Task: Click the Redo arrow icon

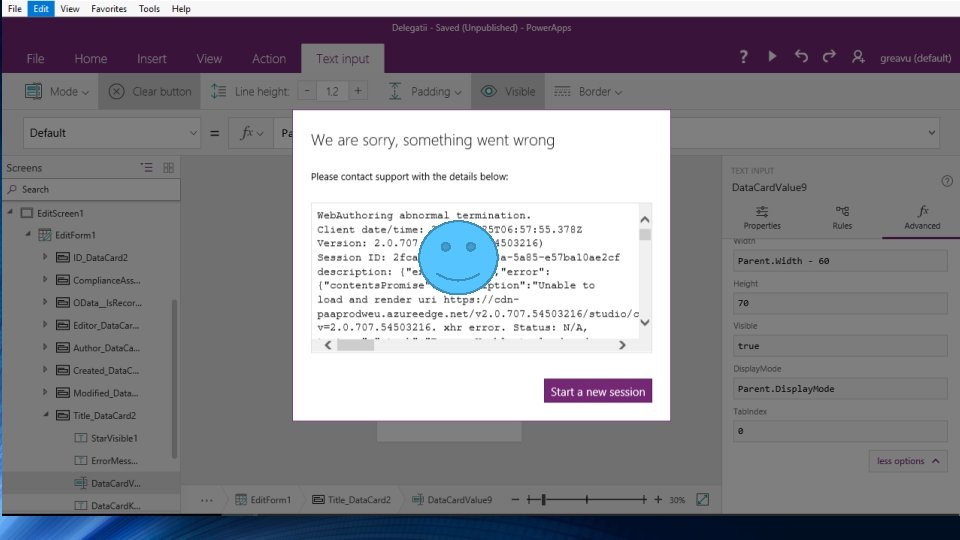Action: click(829, 56)
